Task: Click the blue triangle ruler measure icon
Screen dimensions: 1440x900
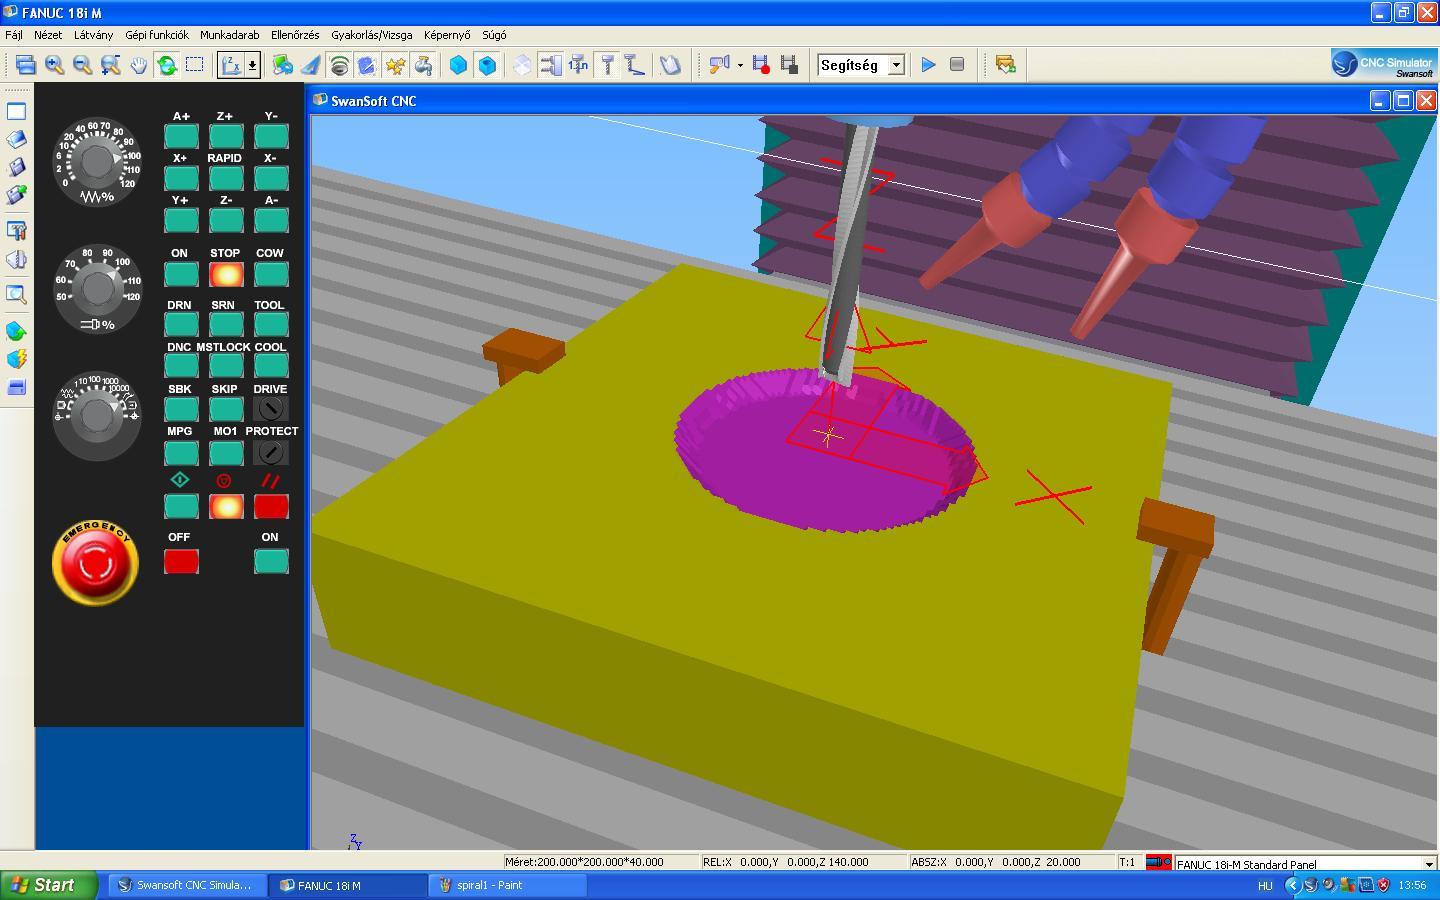Action: click(x=311, y=65)
